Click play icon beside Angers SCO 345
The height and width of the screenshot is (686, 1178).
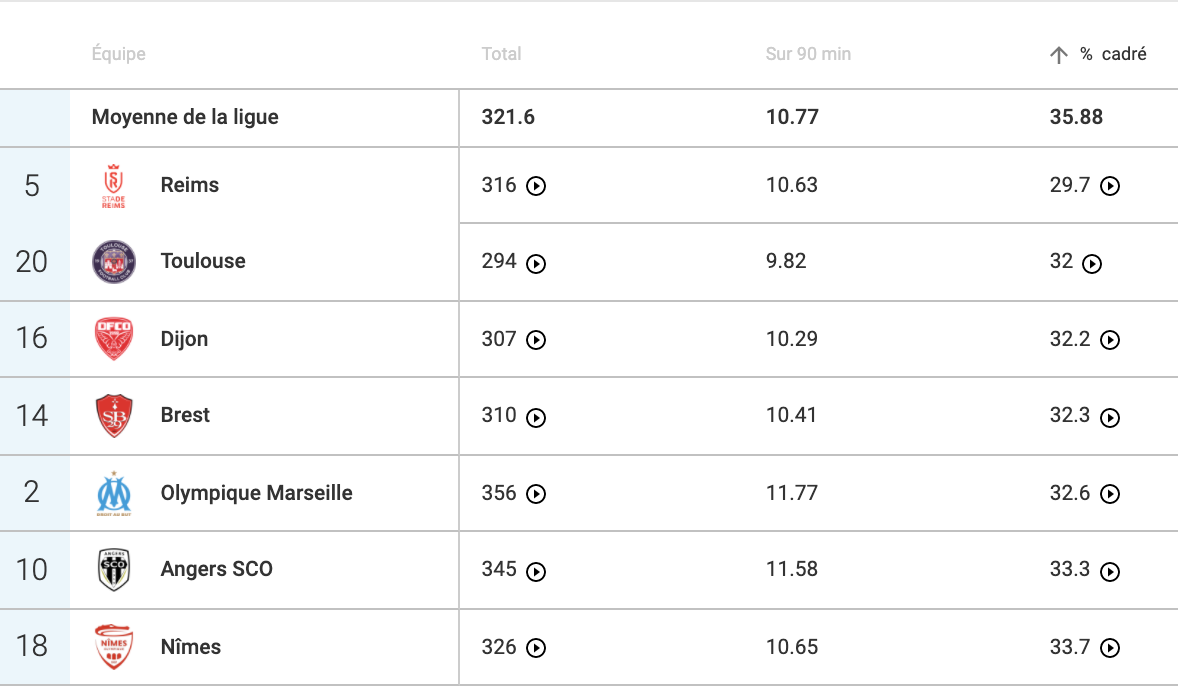(x=536, y=572)
